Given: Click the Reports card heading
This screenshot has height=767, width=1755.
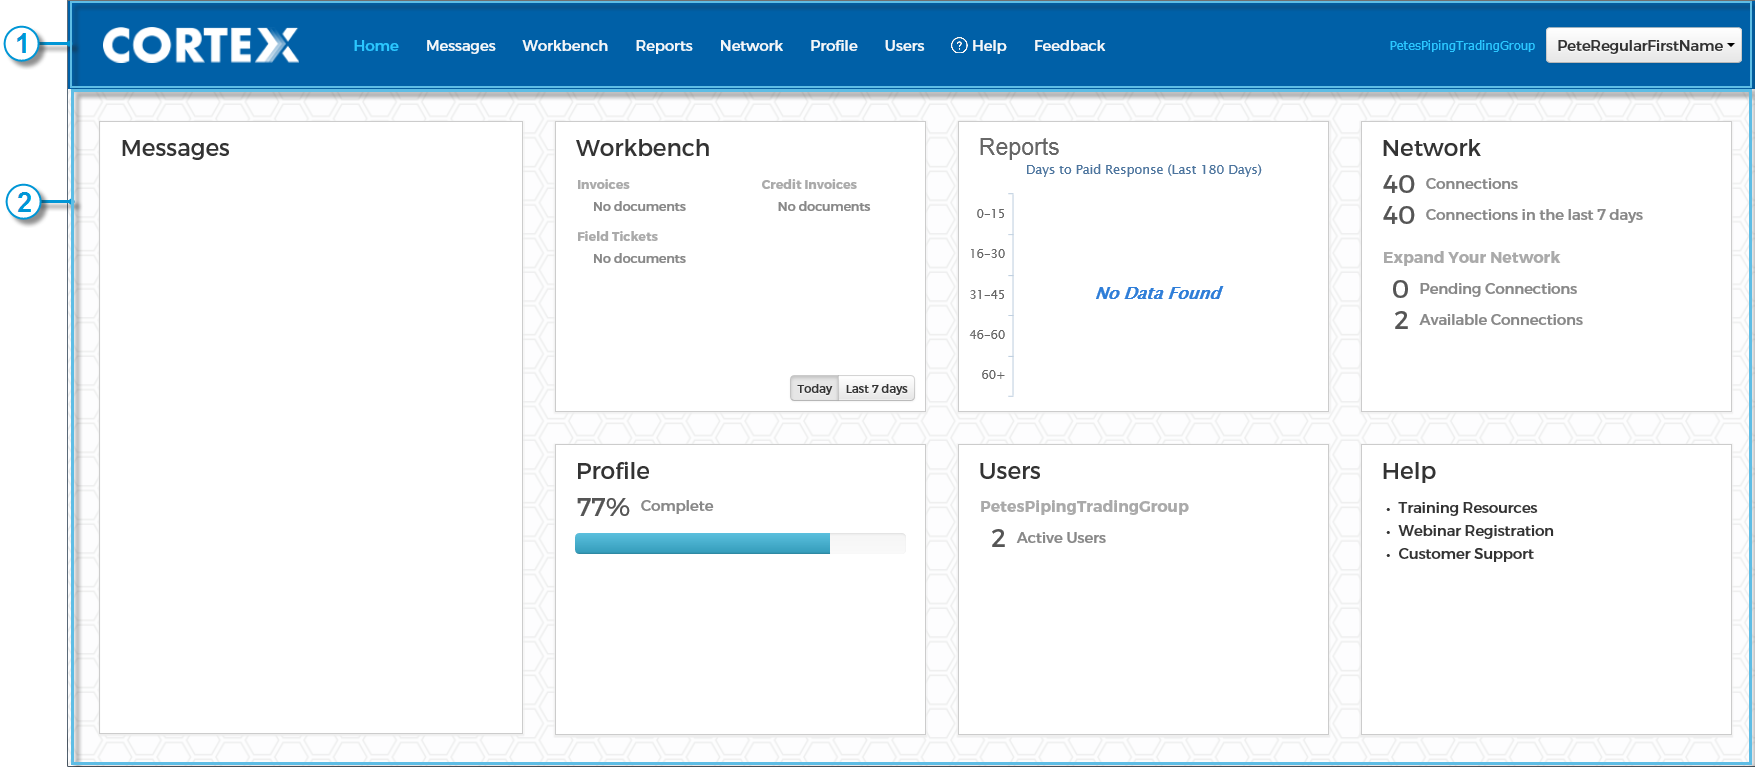Looking at the screenshot, I should coord(1019,147).
